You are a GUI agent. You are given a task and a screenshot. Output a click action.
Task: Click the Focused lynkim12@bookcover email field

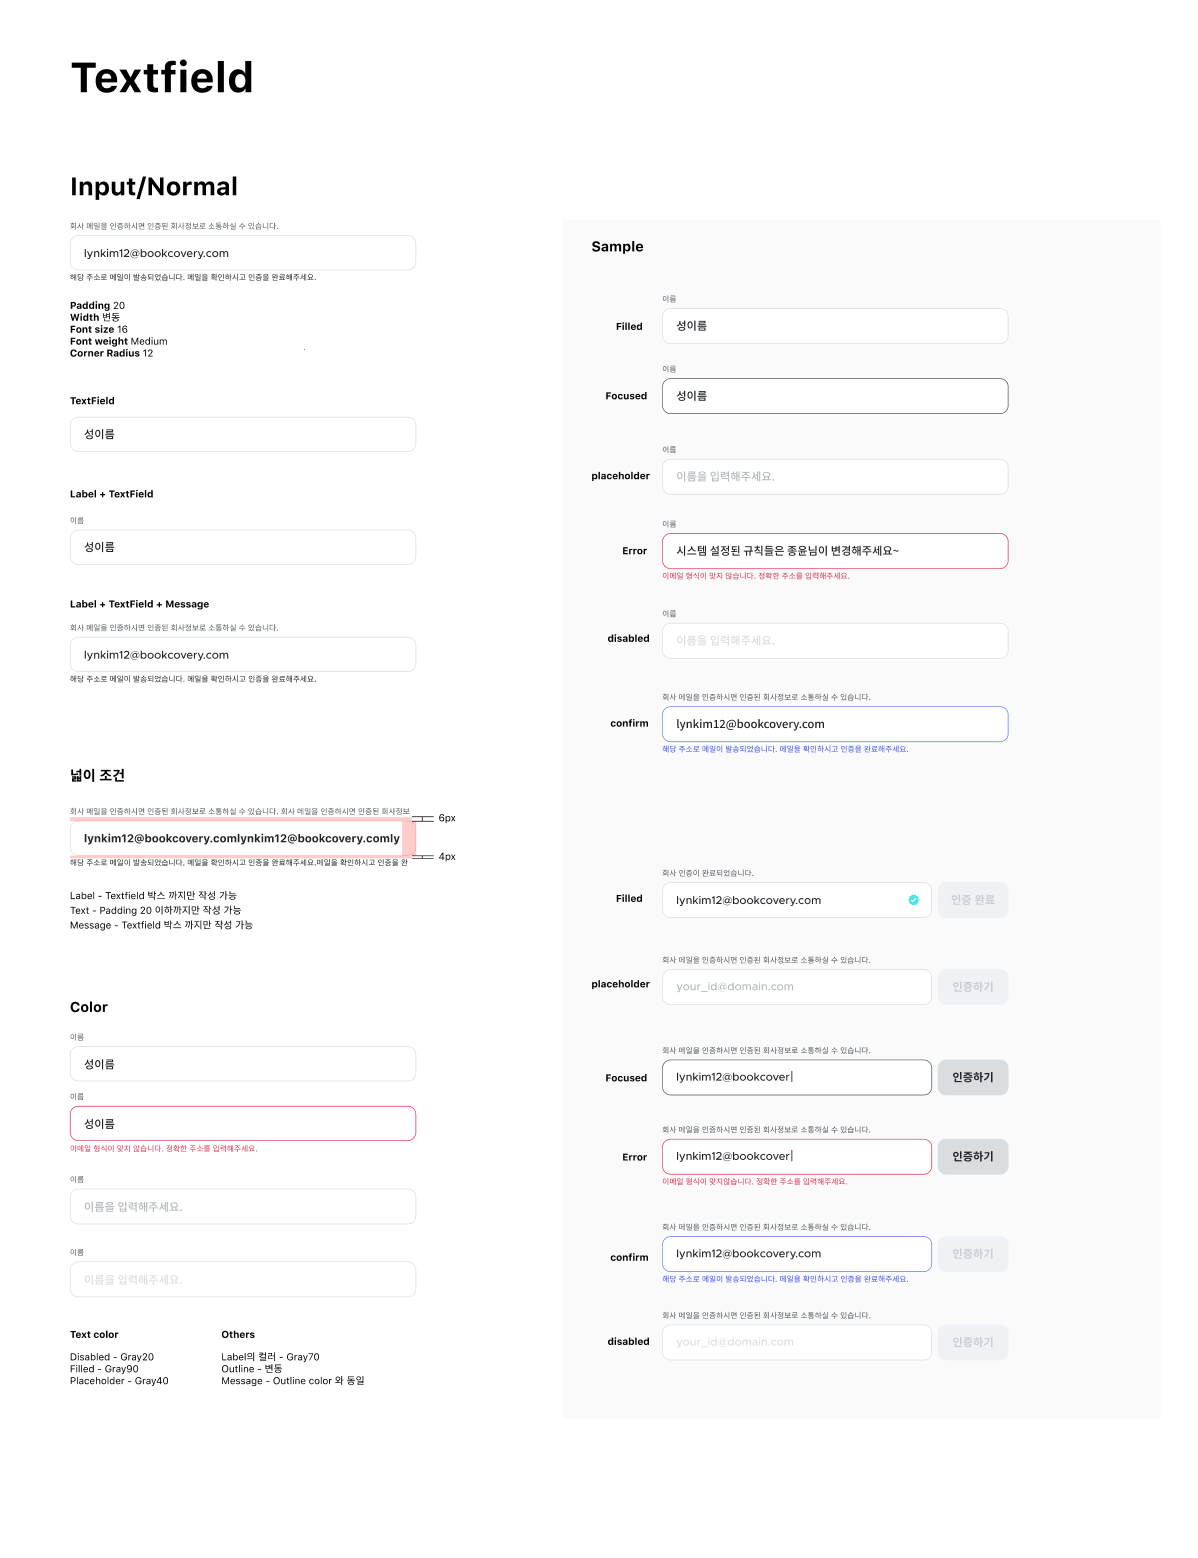point(796,1077)
